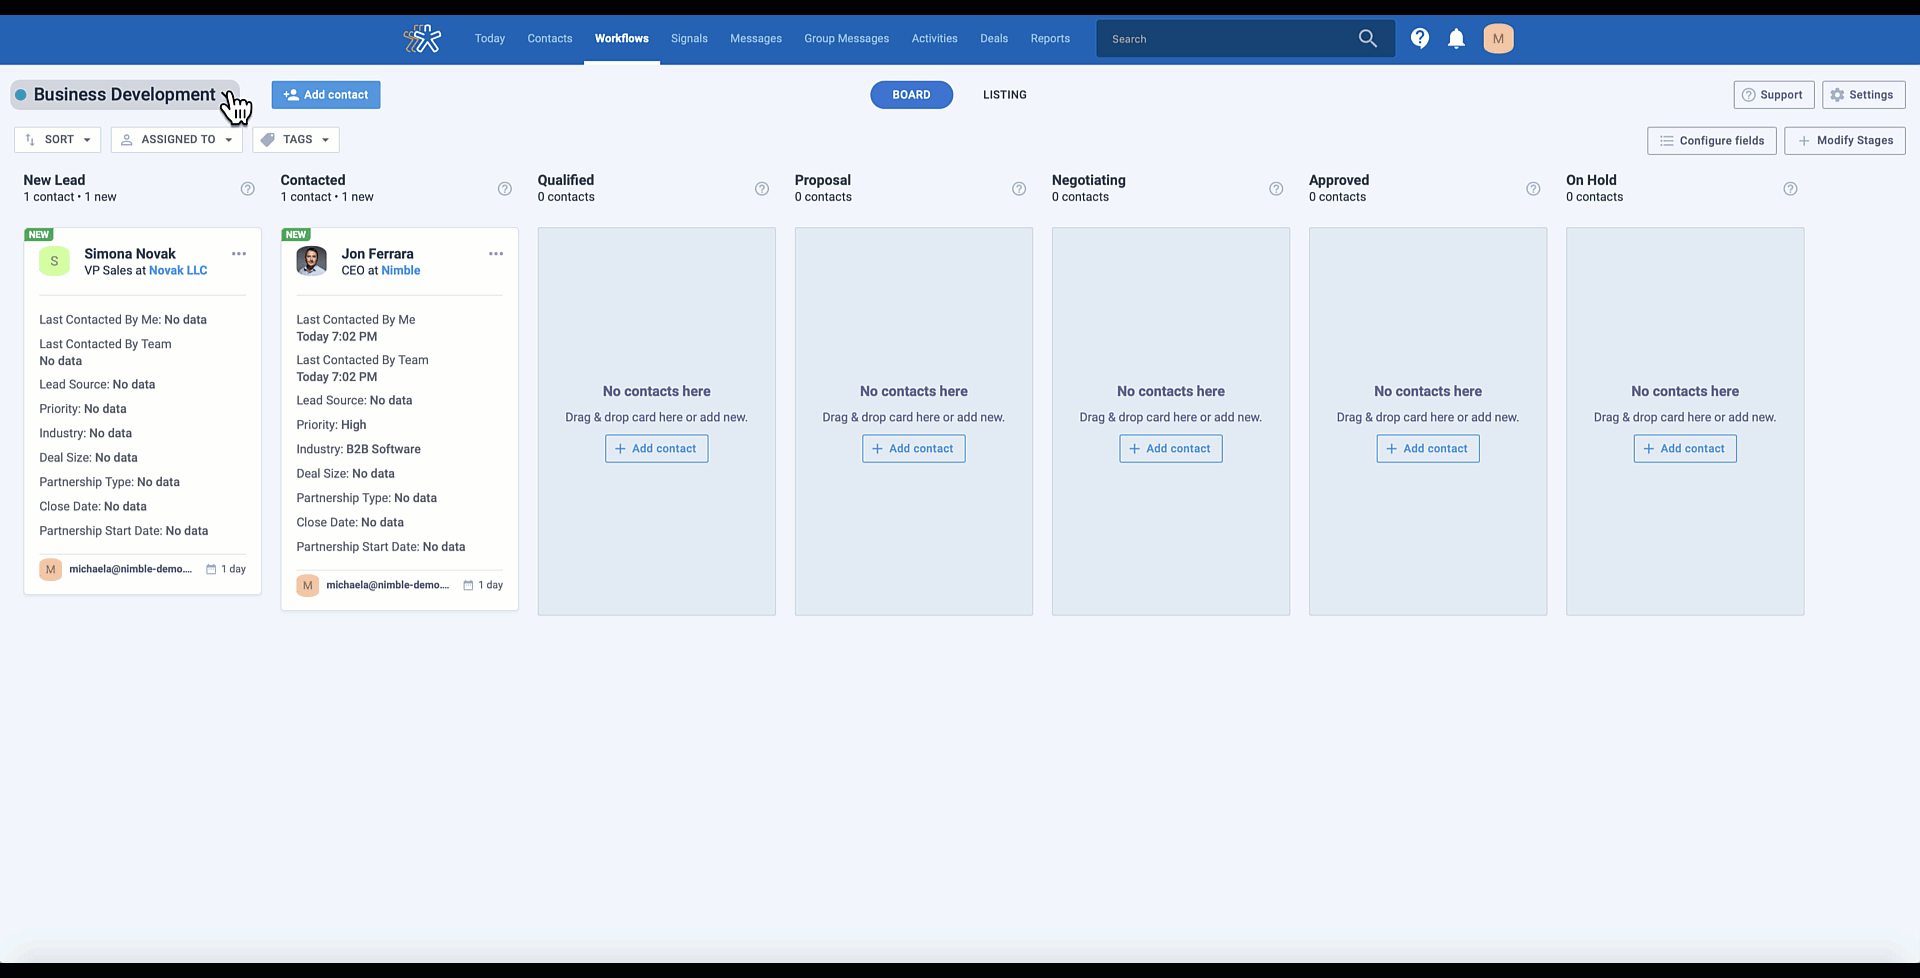Click inside the Search input field
Screen dimensions: 1920x978
(1220, 38)
